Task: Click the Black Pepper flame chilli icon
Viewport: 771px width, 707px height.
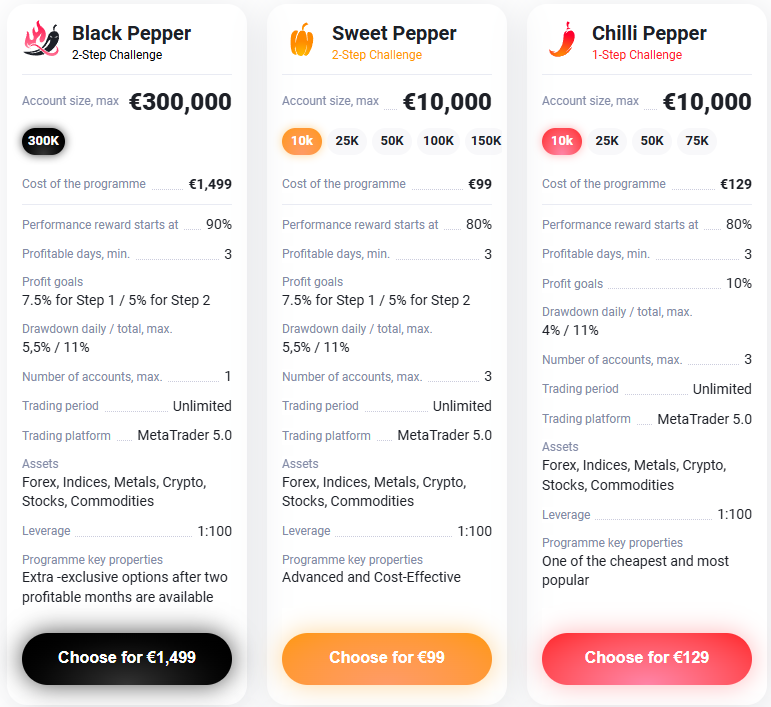Action: coord(42,39)
